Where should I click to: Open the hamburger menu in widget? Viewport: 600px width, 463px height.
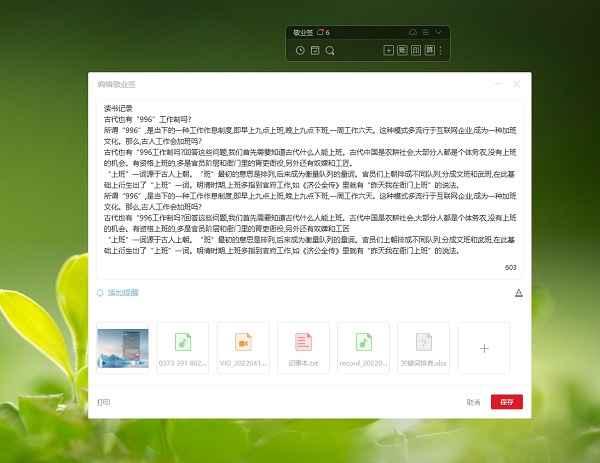click(425, 32)
